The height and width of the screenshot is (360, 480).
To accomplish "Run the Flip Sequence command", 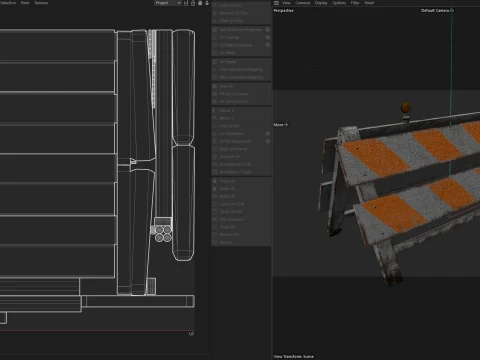I will (241, 219).
